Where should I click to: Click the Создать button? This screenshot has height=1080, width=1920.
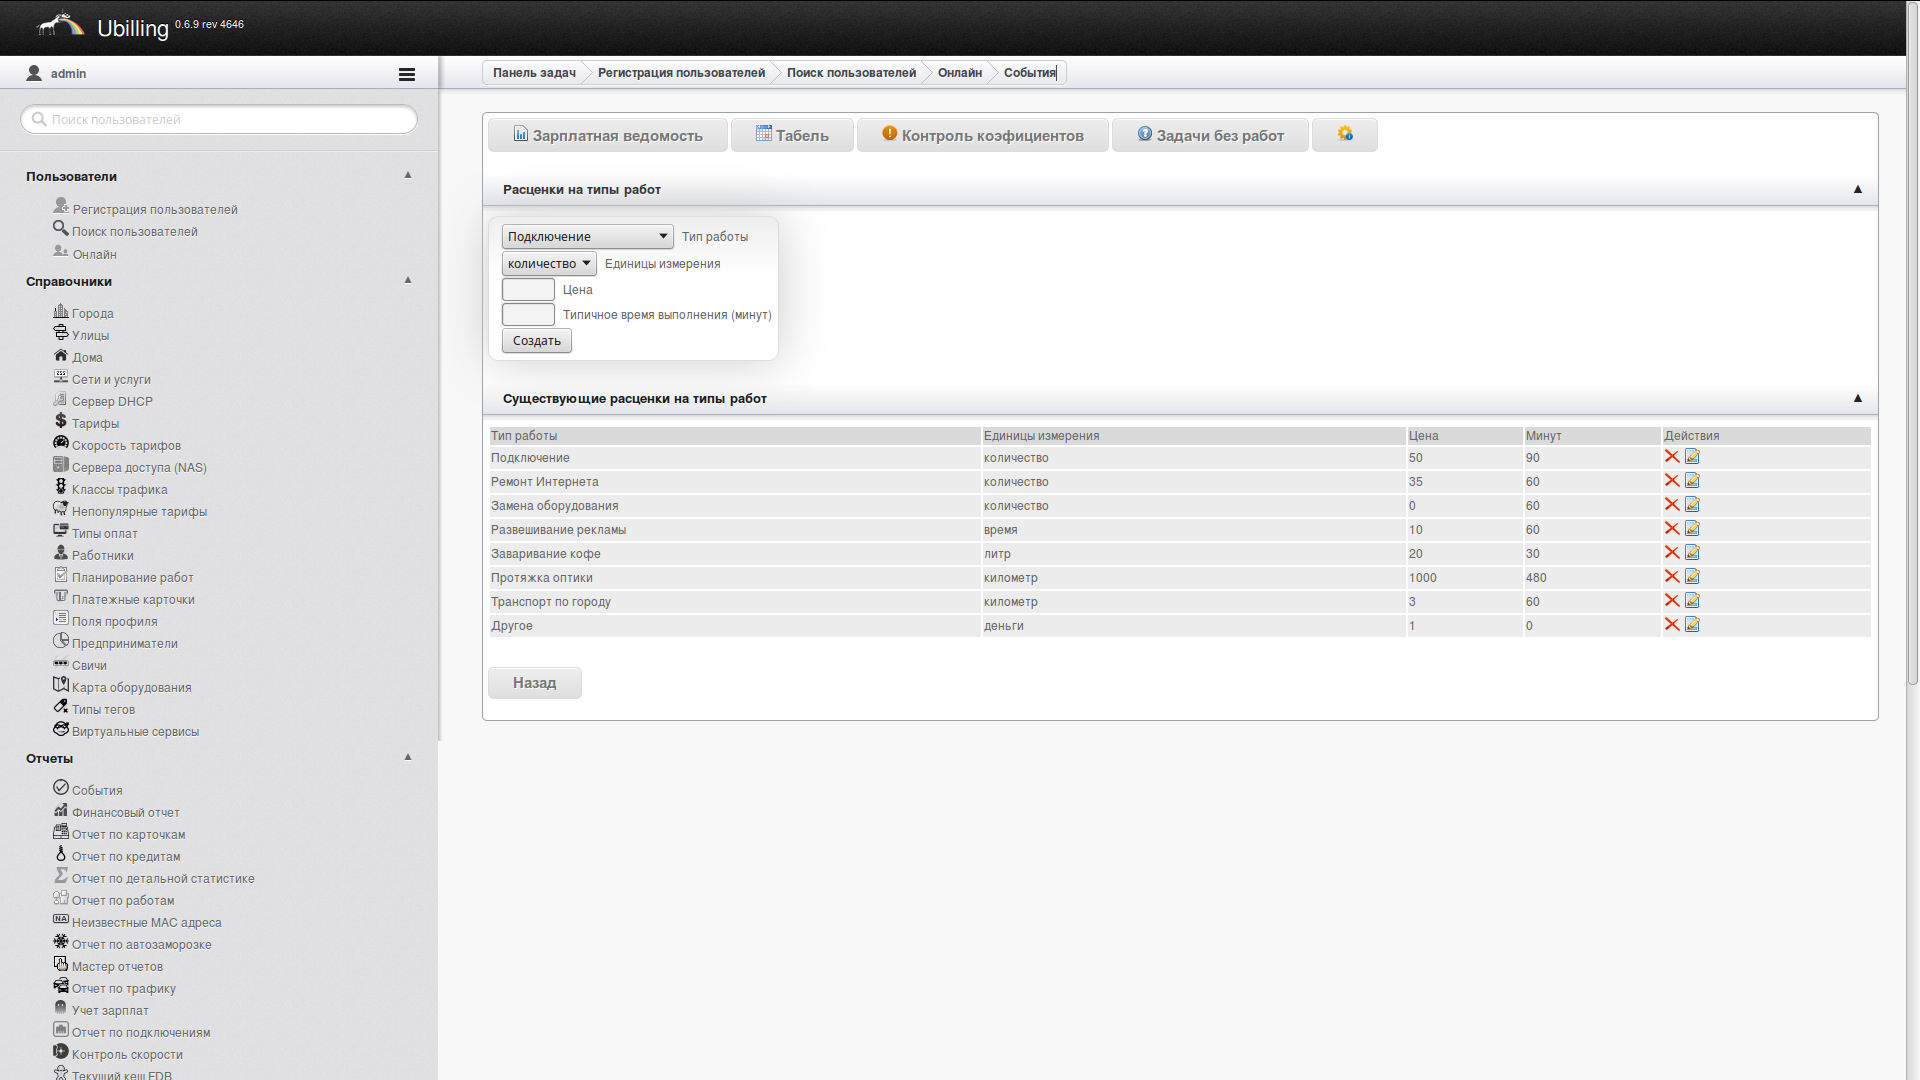[536, 341]
